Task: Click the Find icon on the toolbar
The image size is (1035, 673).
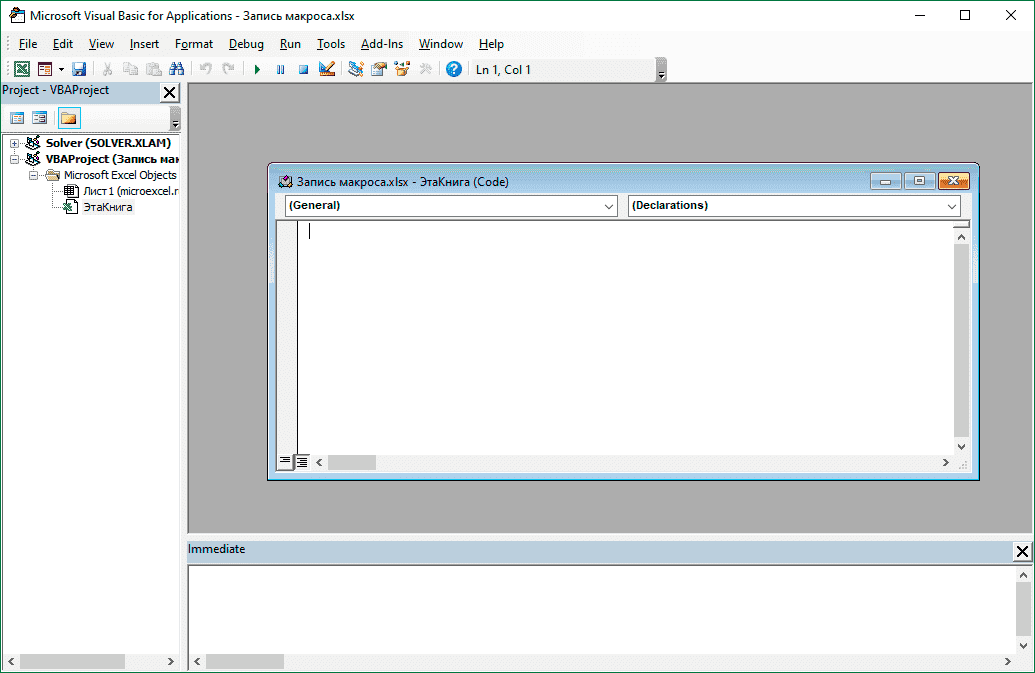Action: pos(176,68)
